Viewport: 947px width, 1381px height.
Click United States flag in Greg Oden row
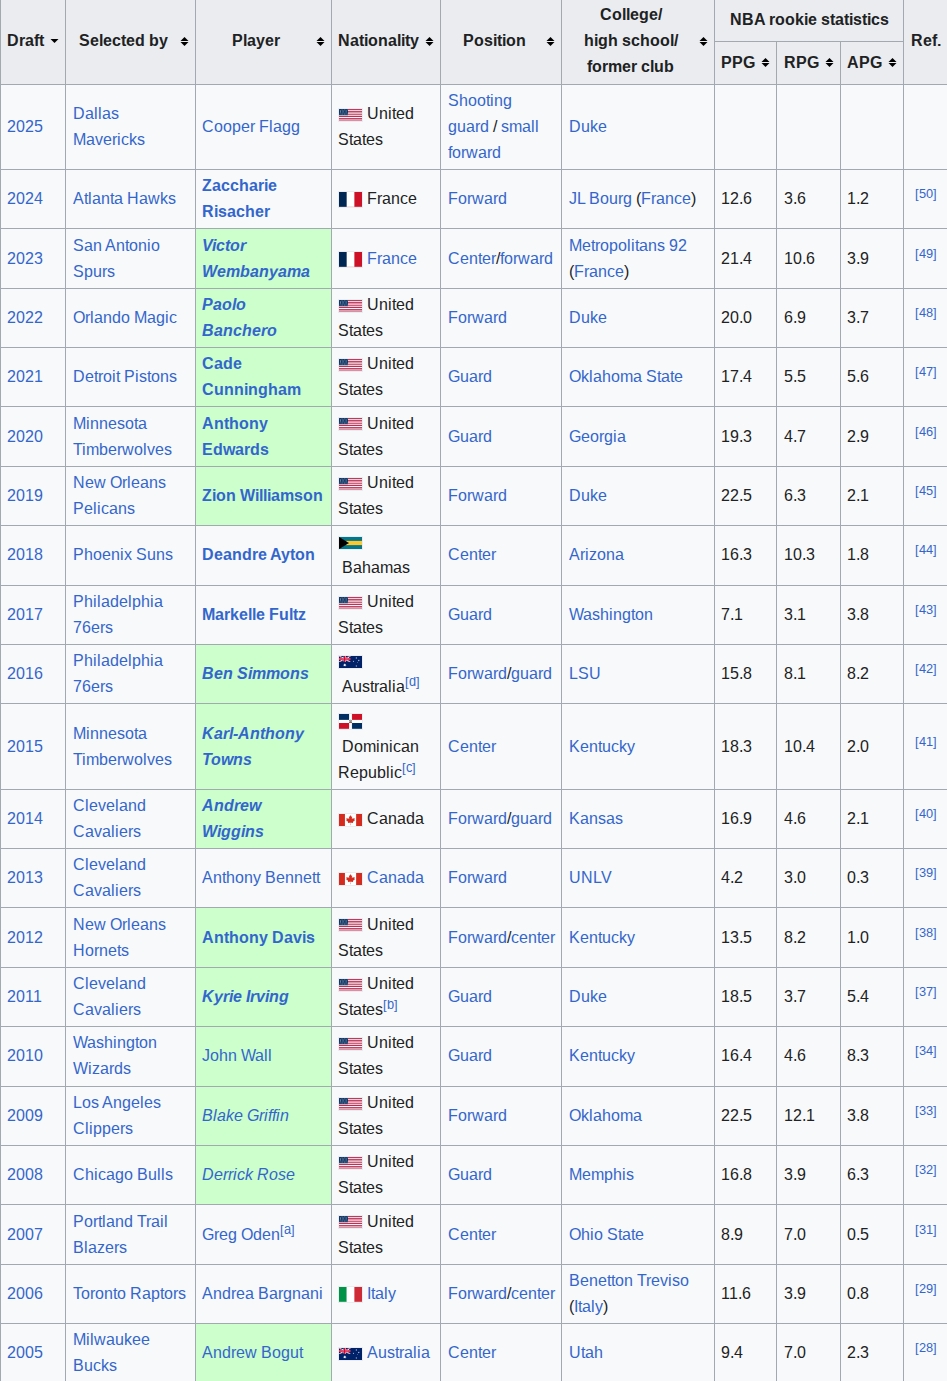pyautogui.click(x=350, y=1222)
